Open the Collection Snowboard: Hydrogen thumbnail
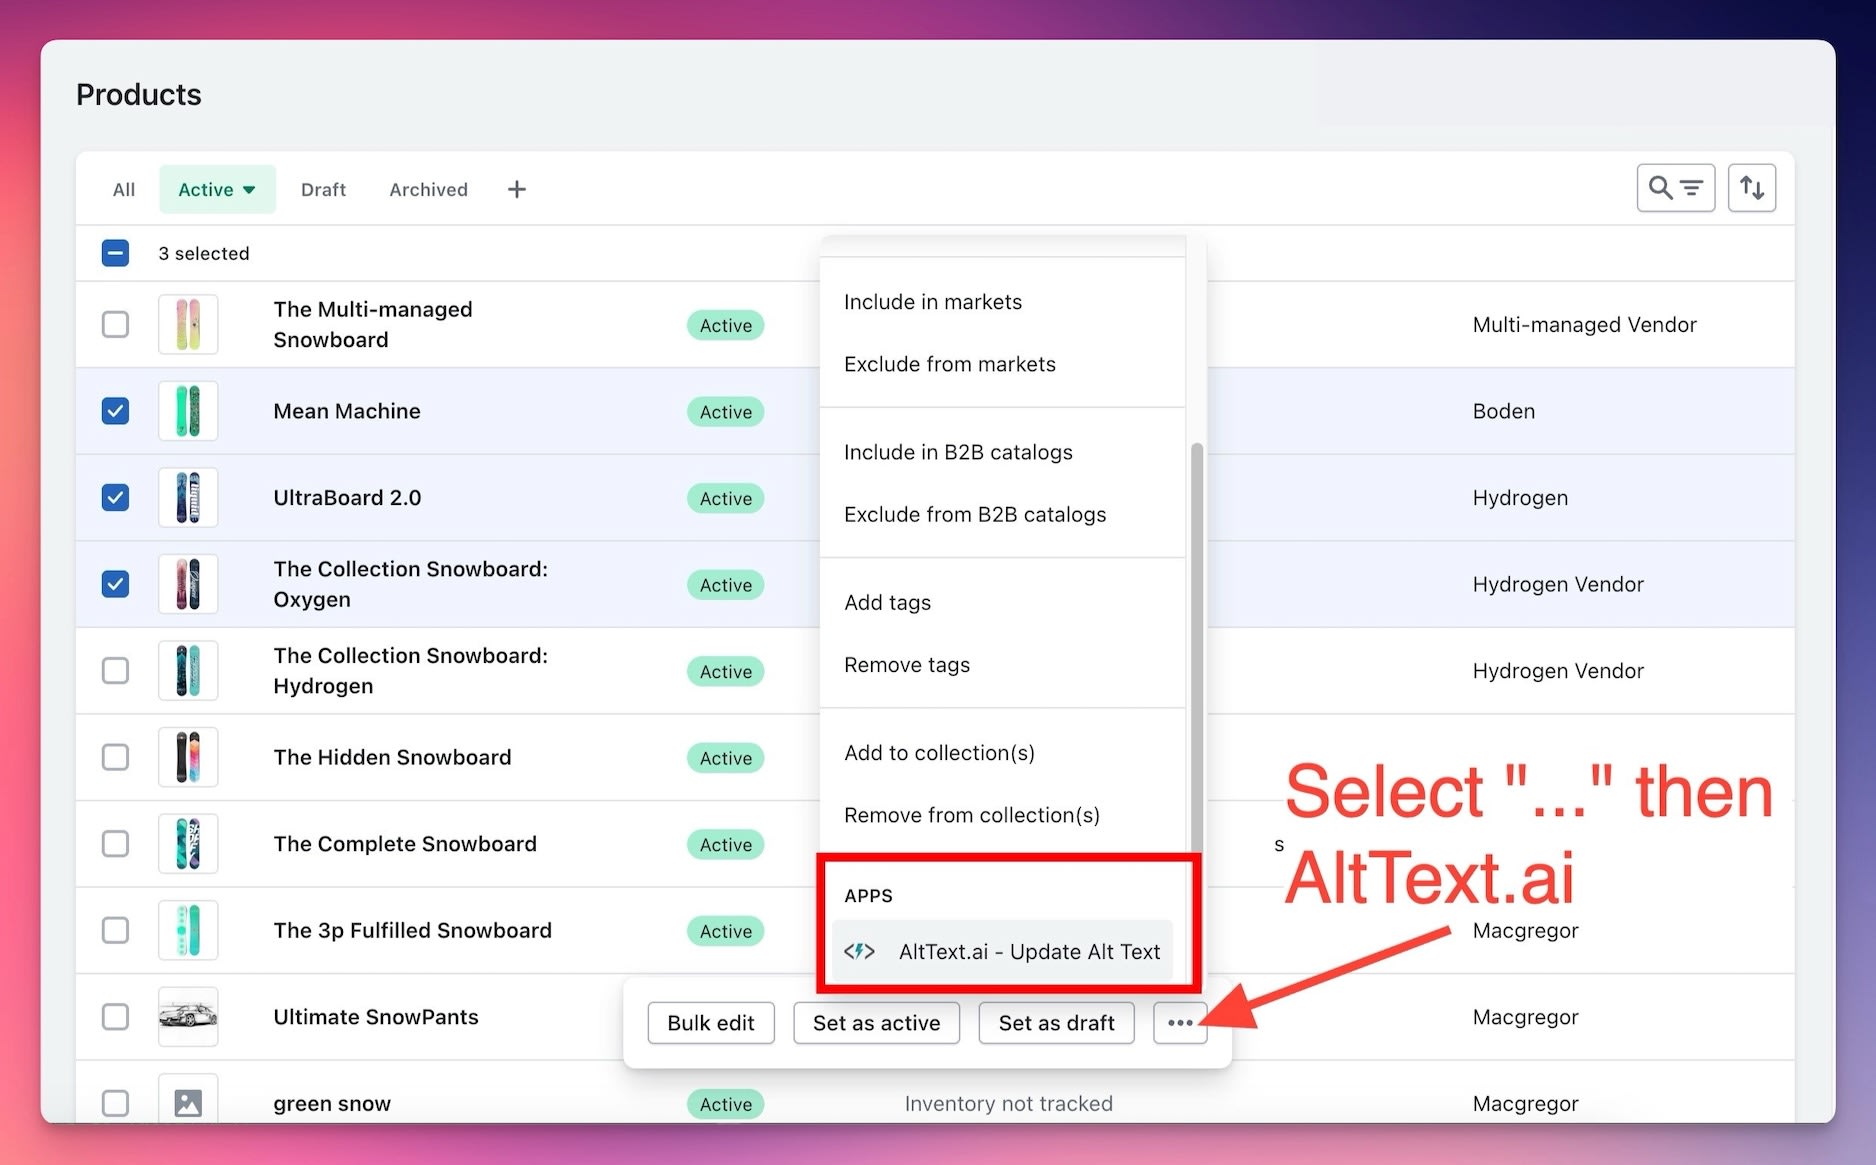 click(188, 671)
